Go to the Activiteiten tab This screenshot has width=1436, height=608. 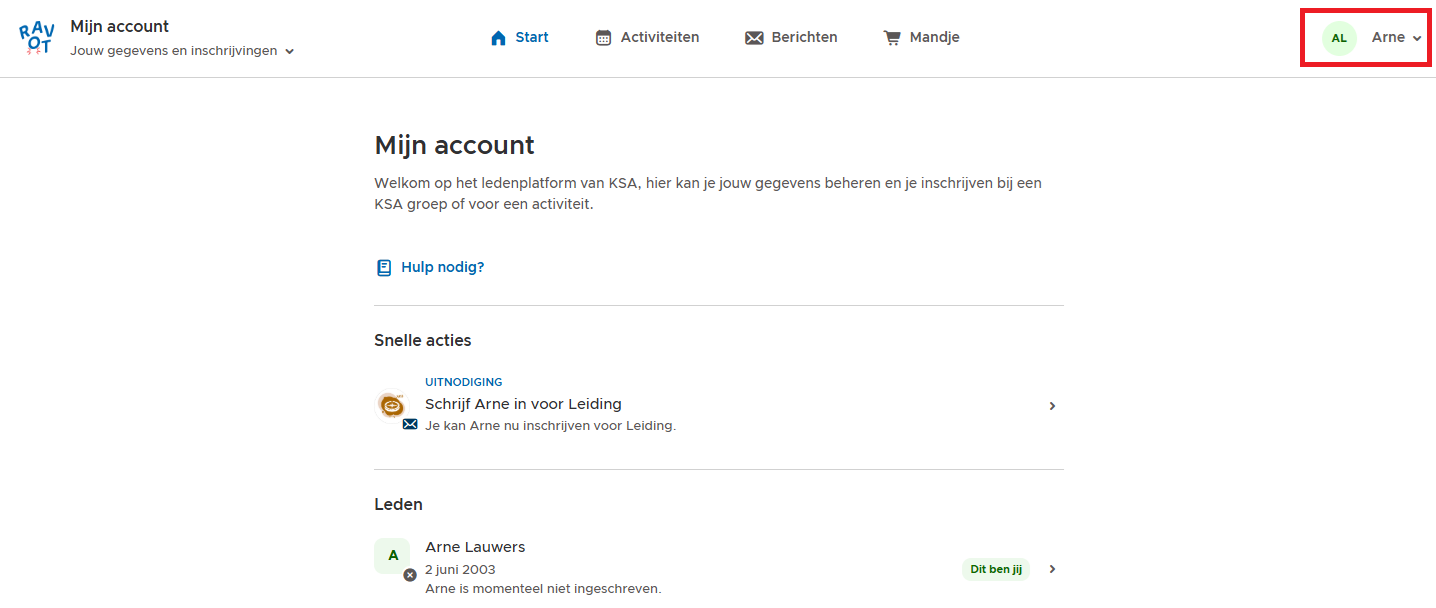(x=647, y=38)
